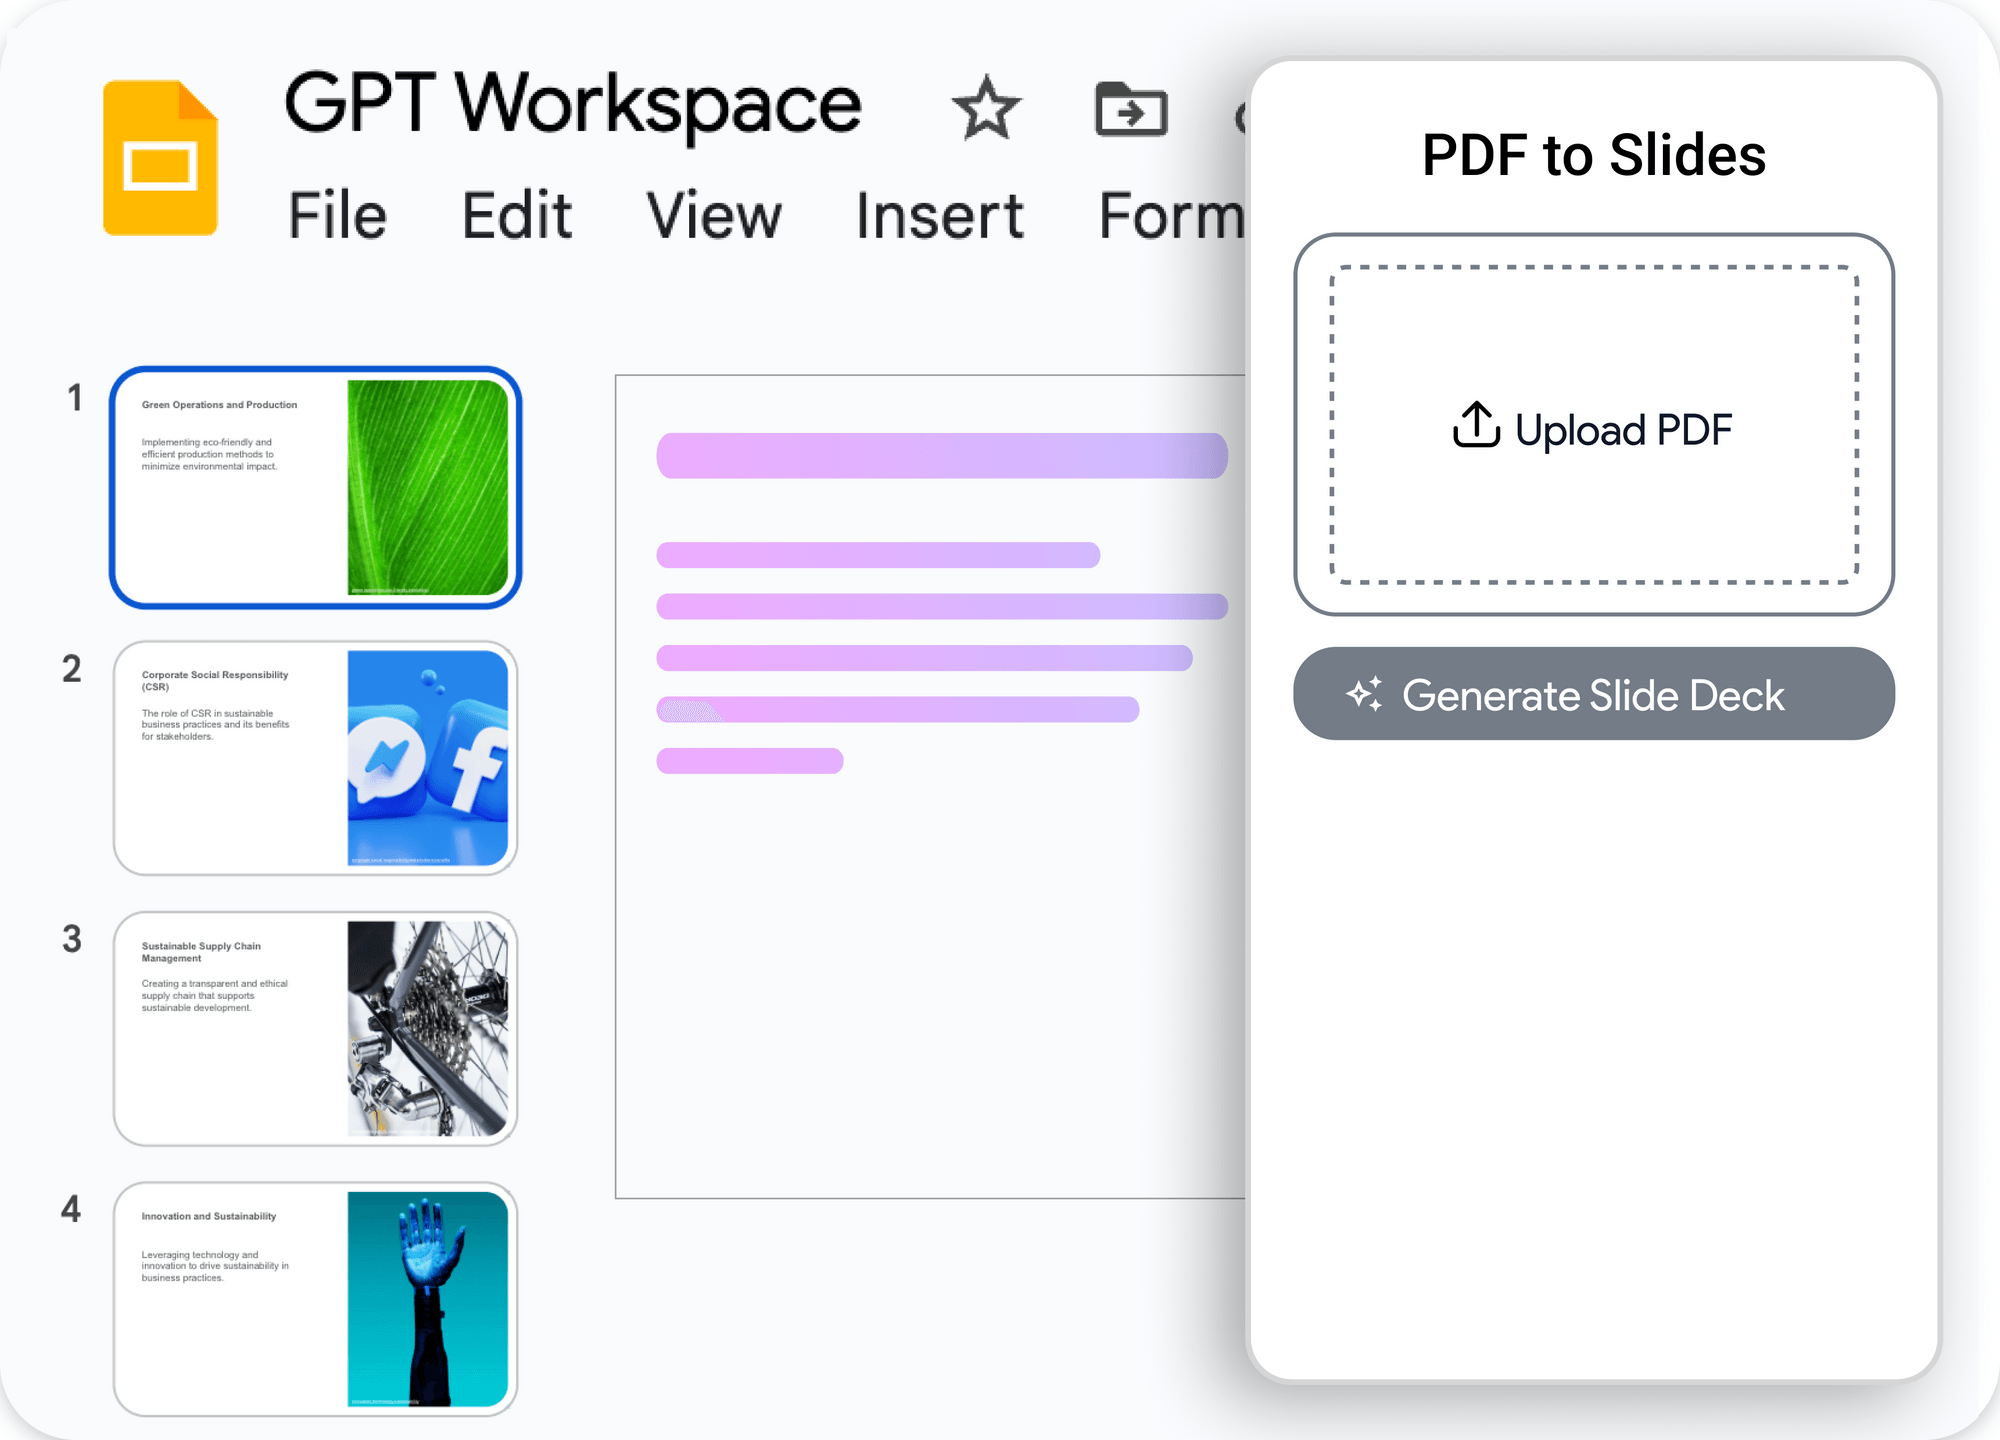Click the PDF to Slides panel heading
The width and height of the screenshot is (2000, 1440).
1594,155
